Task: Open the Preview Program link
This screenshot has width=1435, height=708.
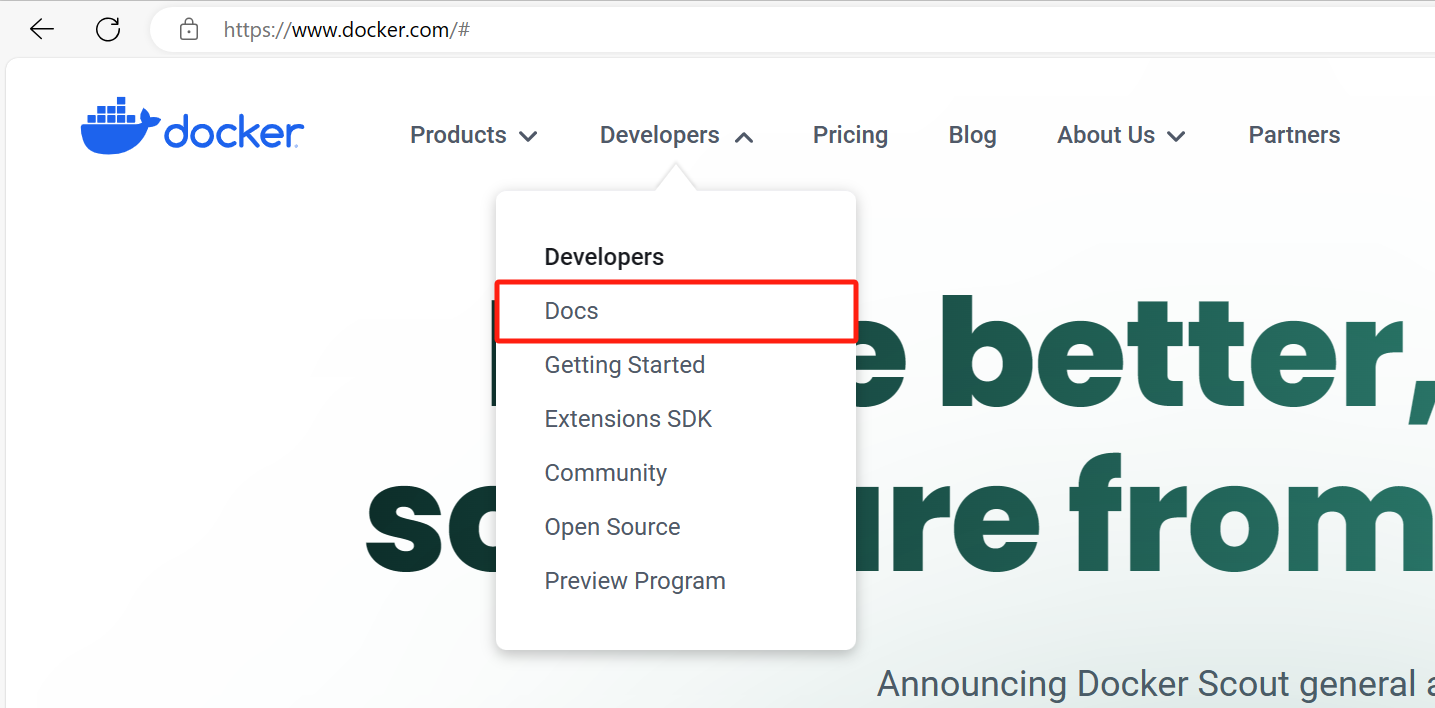Action: click(635, 581)
